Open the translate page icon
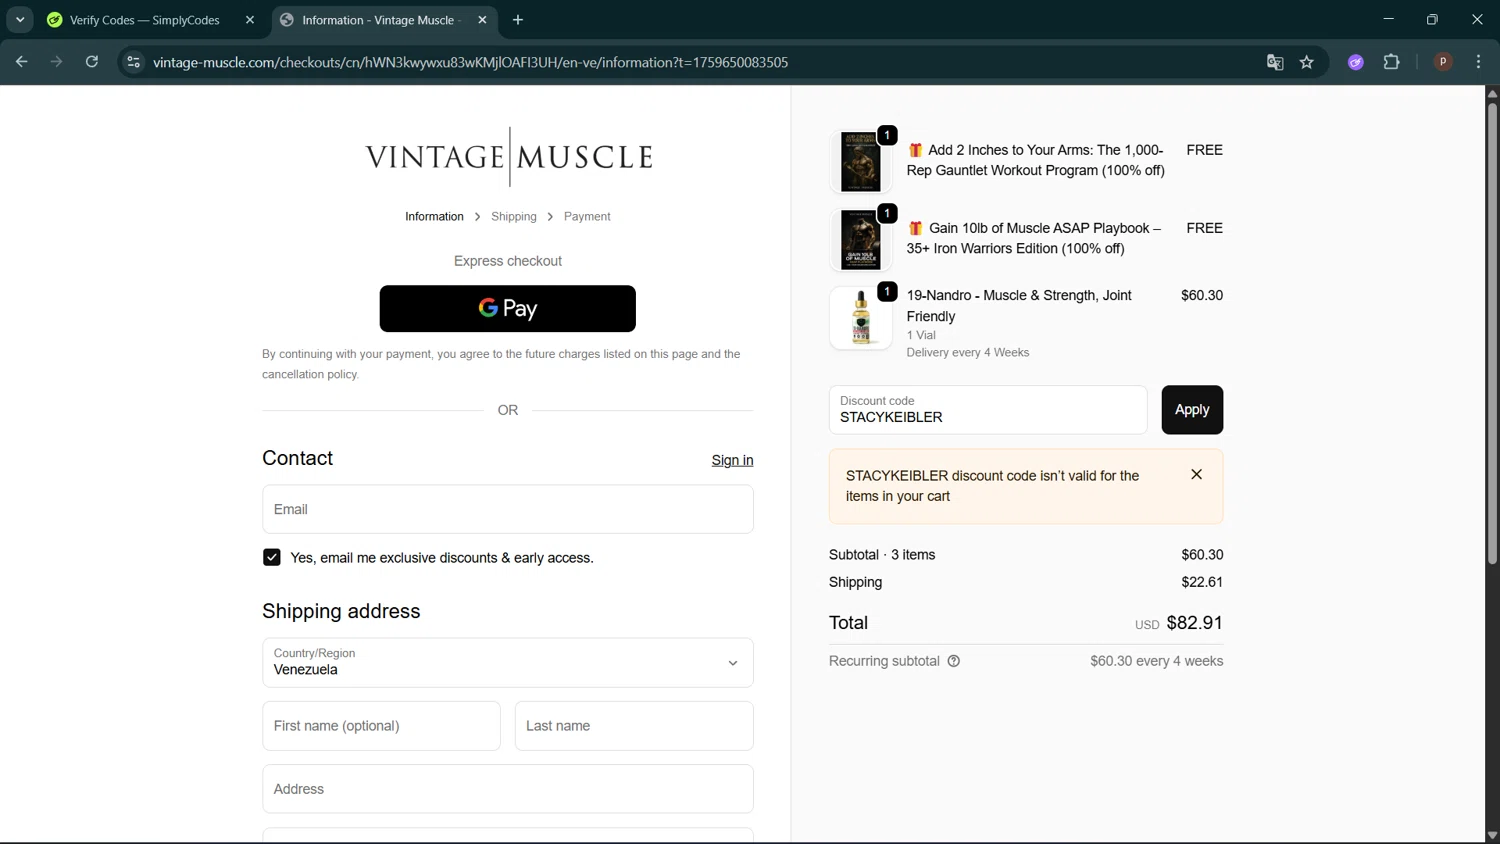The height and width of the screenshot is (844, 1500). pos(1275,62)
